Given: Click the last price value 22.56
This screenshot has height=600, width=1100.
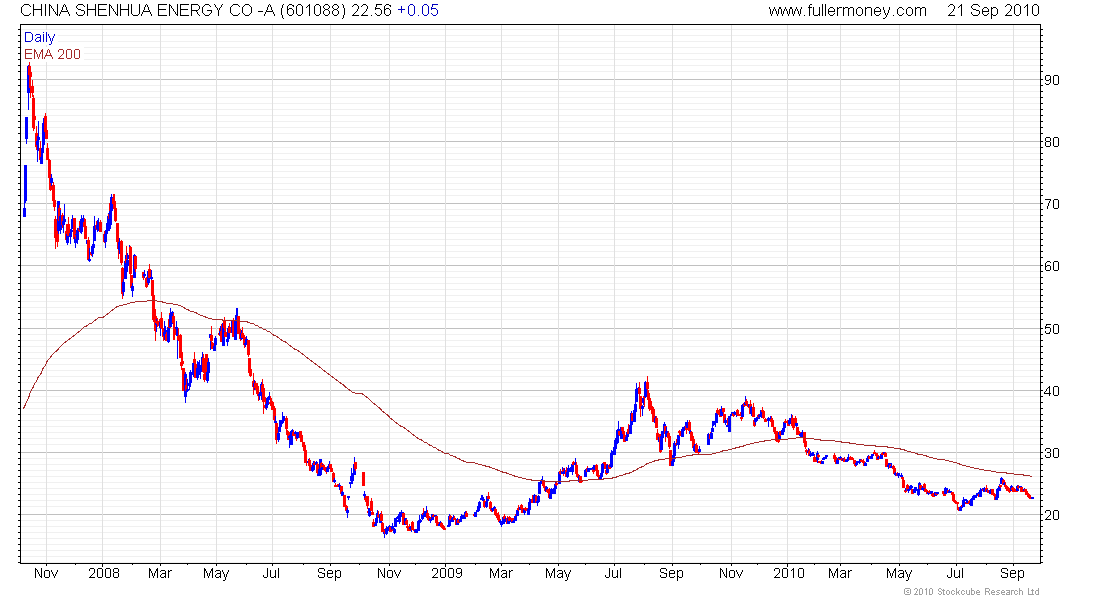Looking at the screenshot, I should point(371,11).
